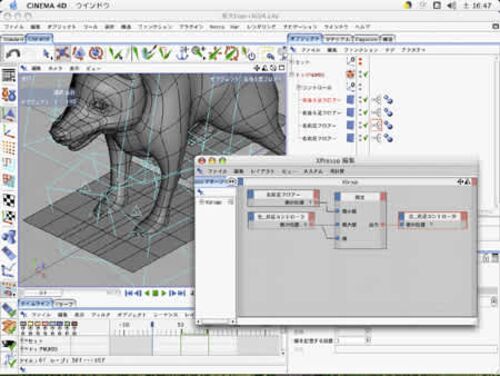
Task: Toggle green checkmark on the last floor object
Action: pyautogui.click(x=366, y=138)
